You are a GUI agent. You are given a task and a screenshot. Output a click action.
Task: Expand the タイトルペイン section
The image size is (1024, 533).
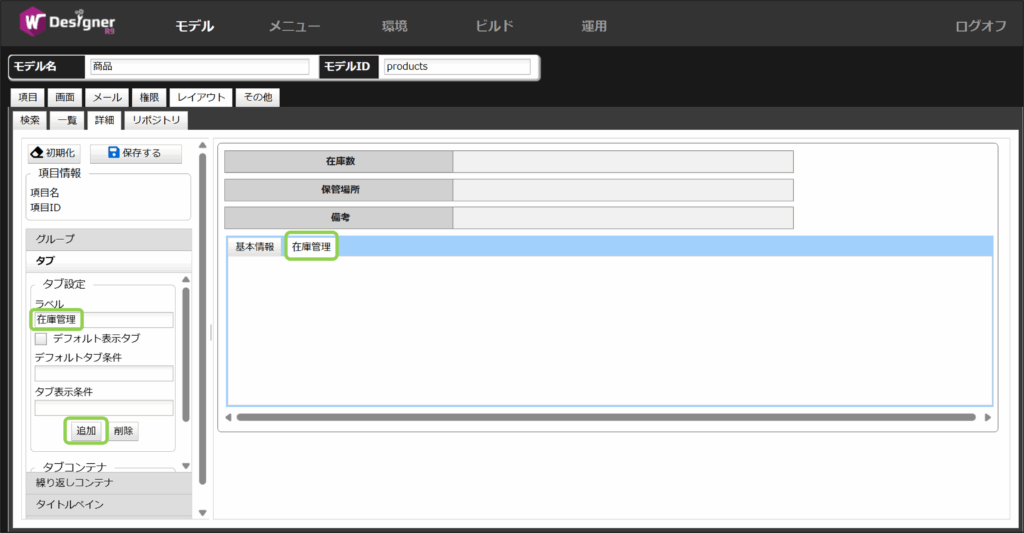[x=108, y=504]
